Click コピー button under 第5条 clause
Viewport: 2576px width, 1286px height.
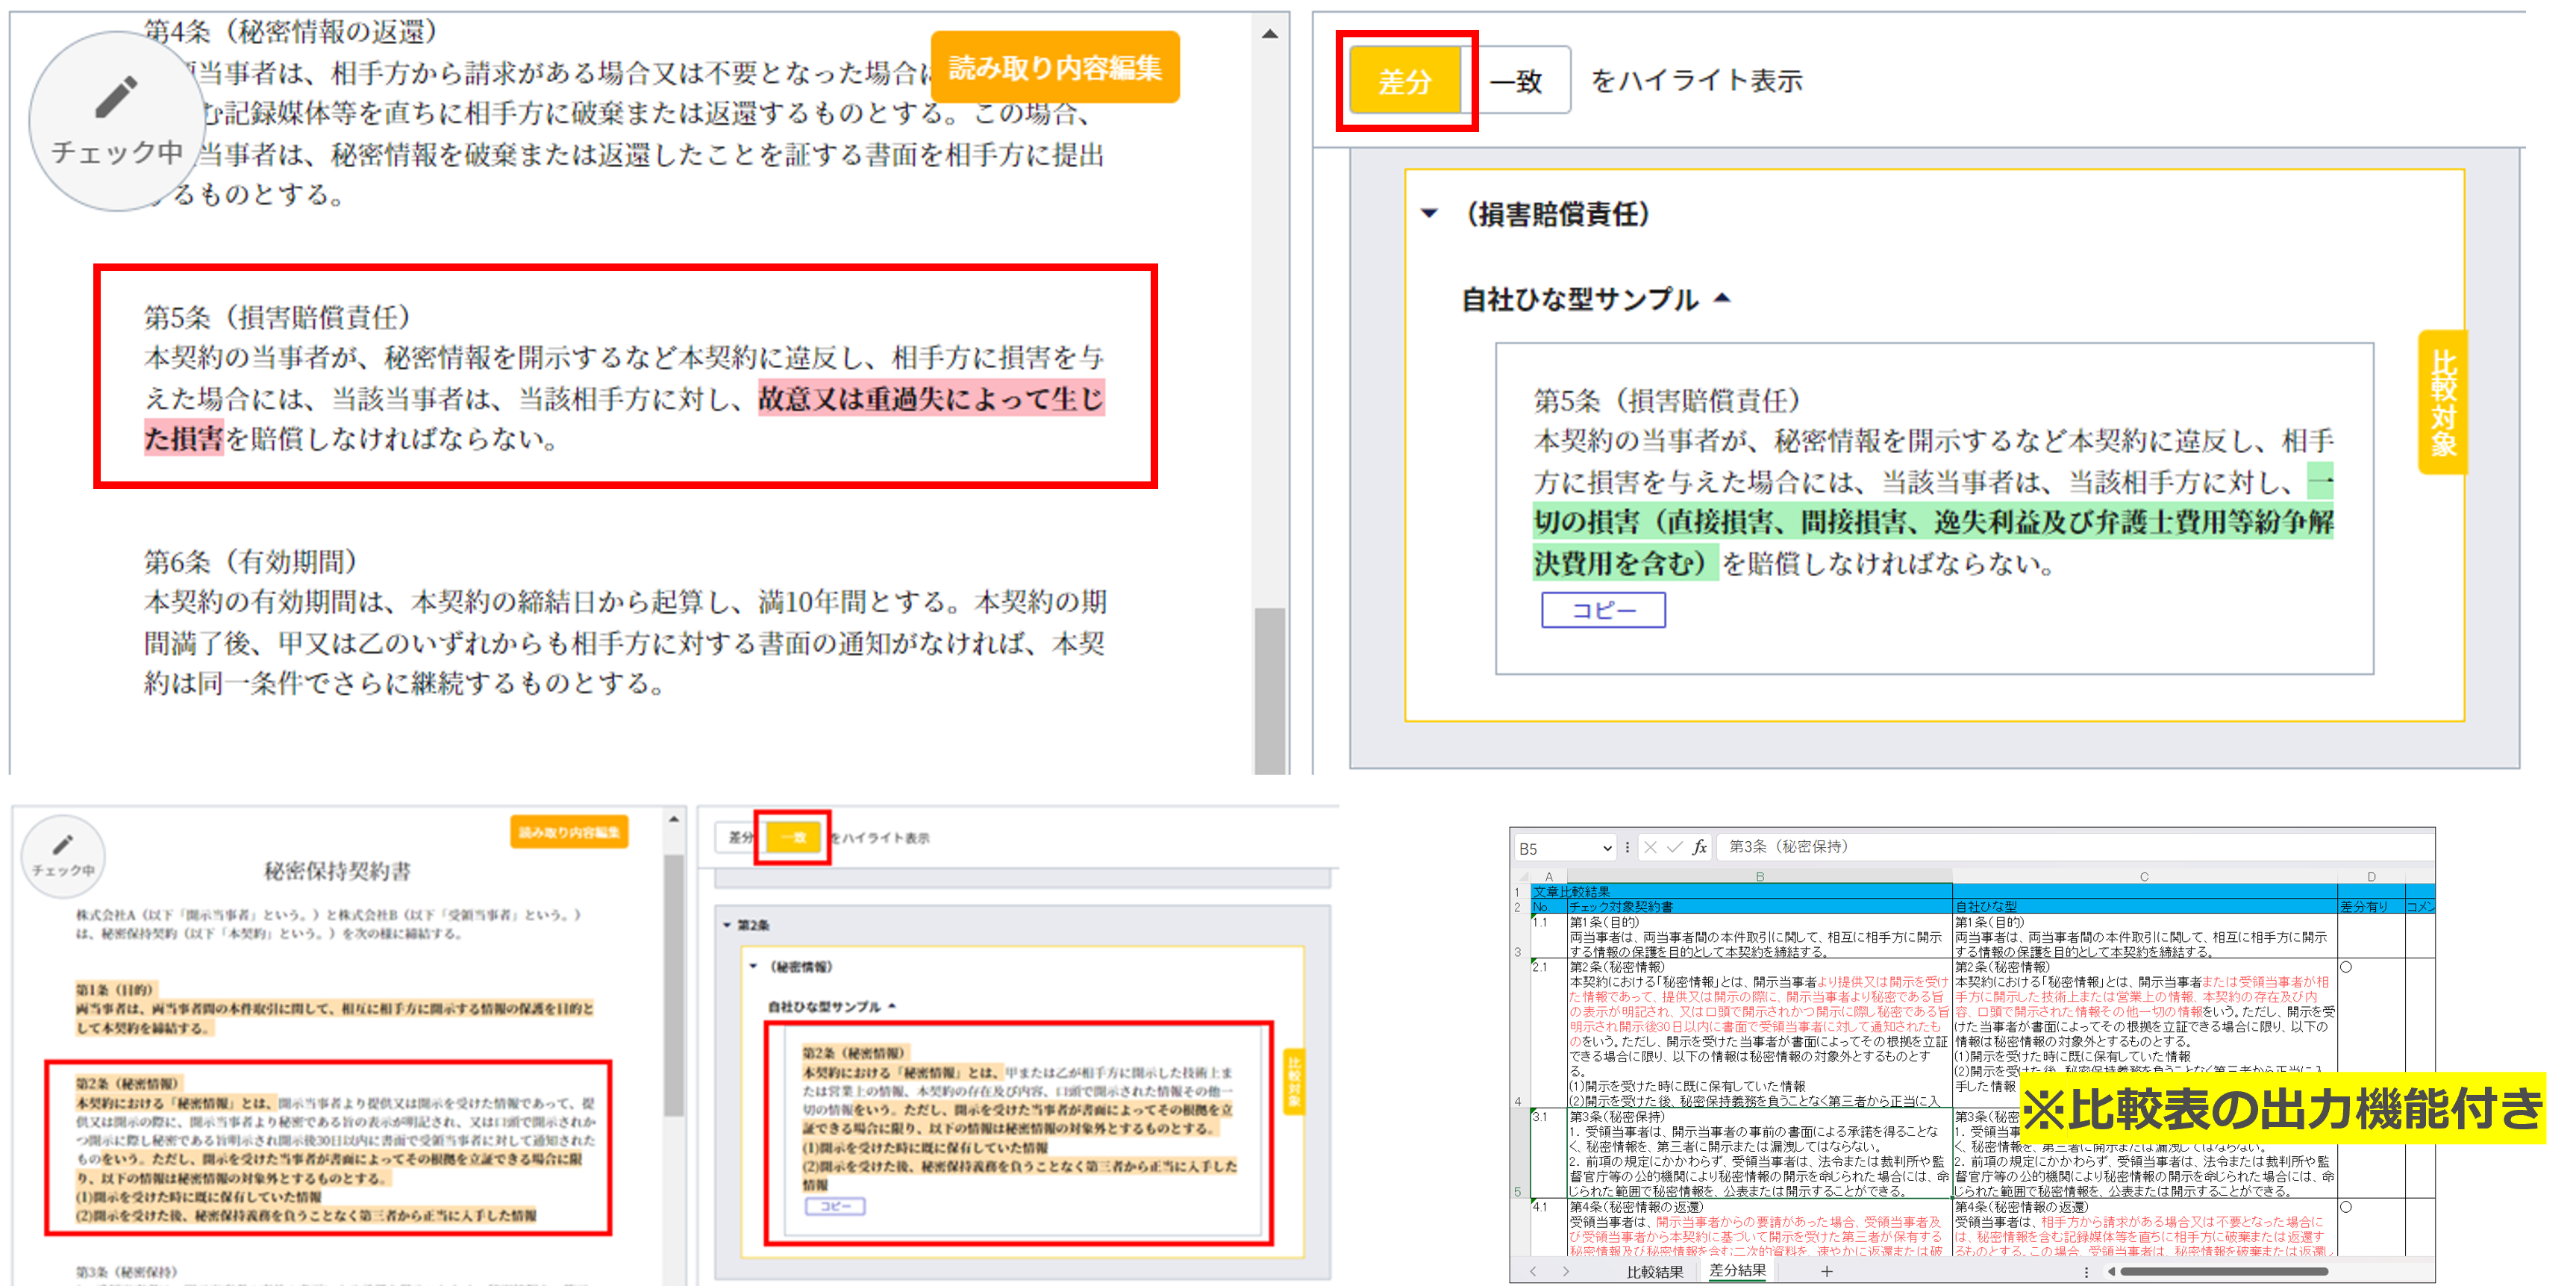pyautogui.click(x=1603, y=610)
